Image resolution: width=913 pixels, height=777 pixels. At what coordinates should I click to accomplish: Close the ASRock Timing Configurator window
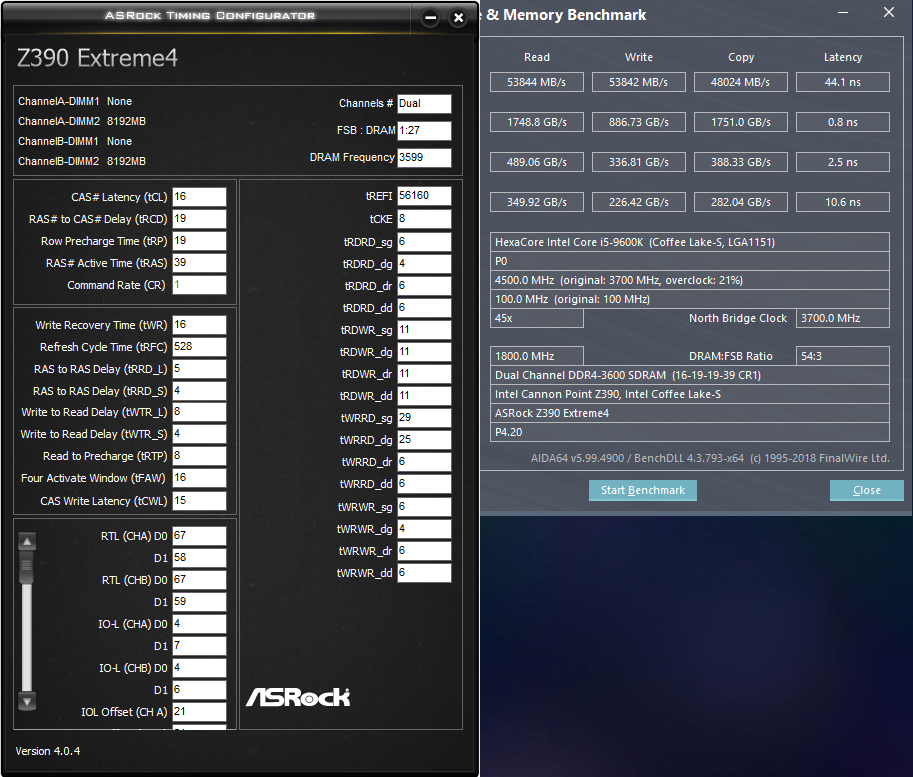pyautogui.click(x=458, y=17)
